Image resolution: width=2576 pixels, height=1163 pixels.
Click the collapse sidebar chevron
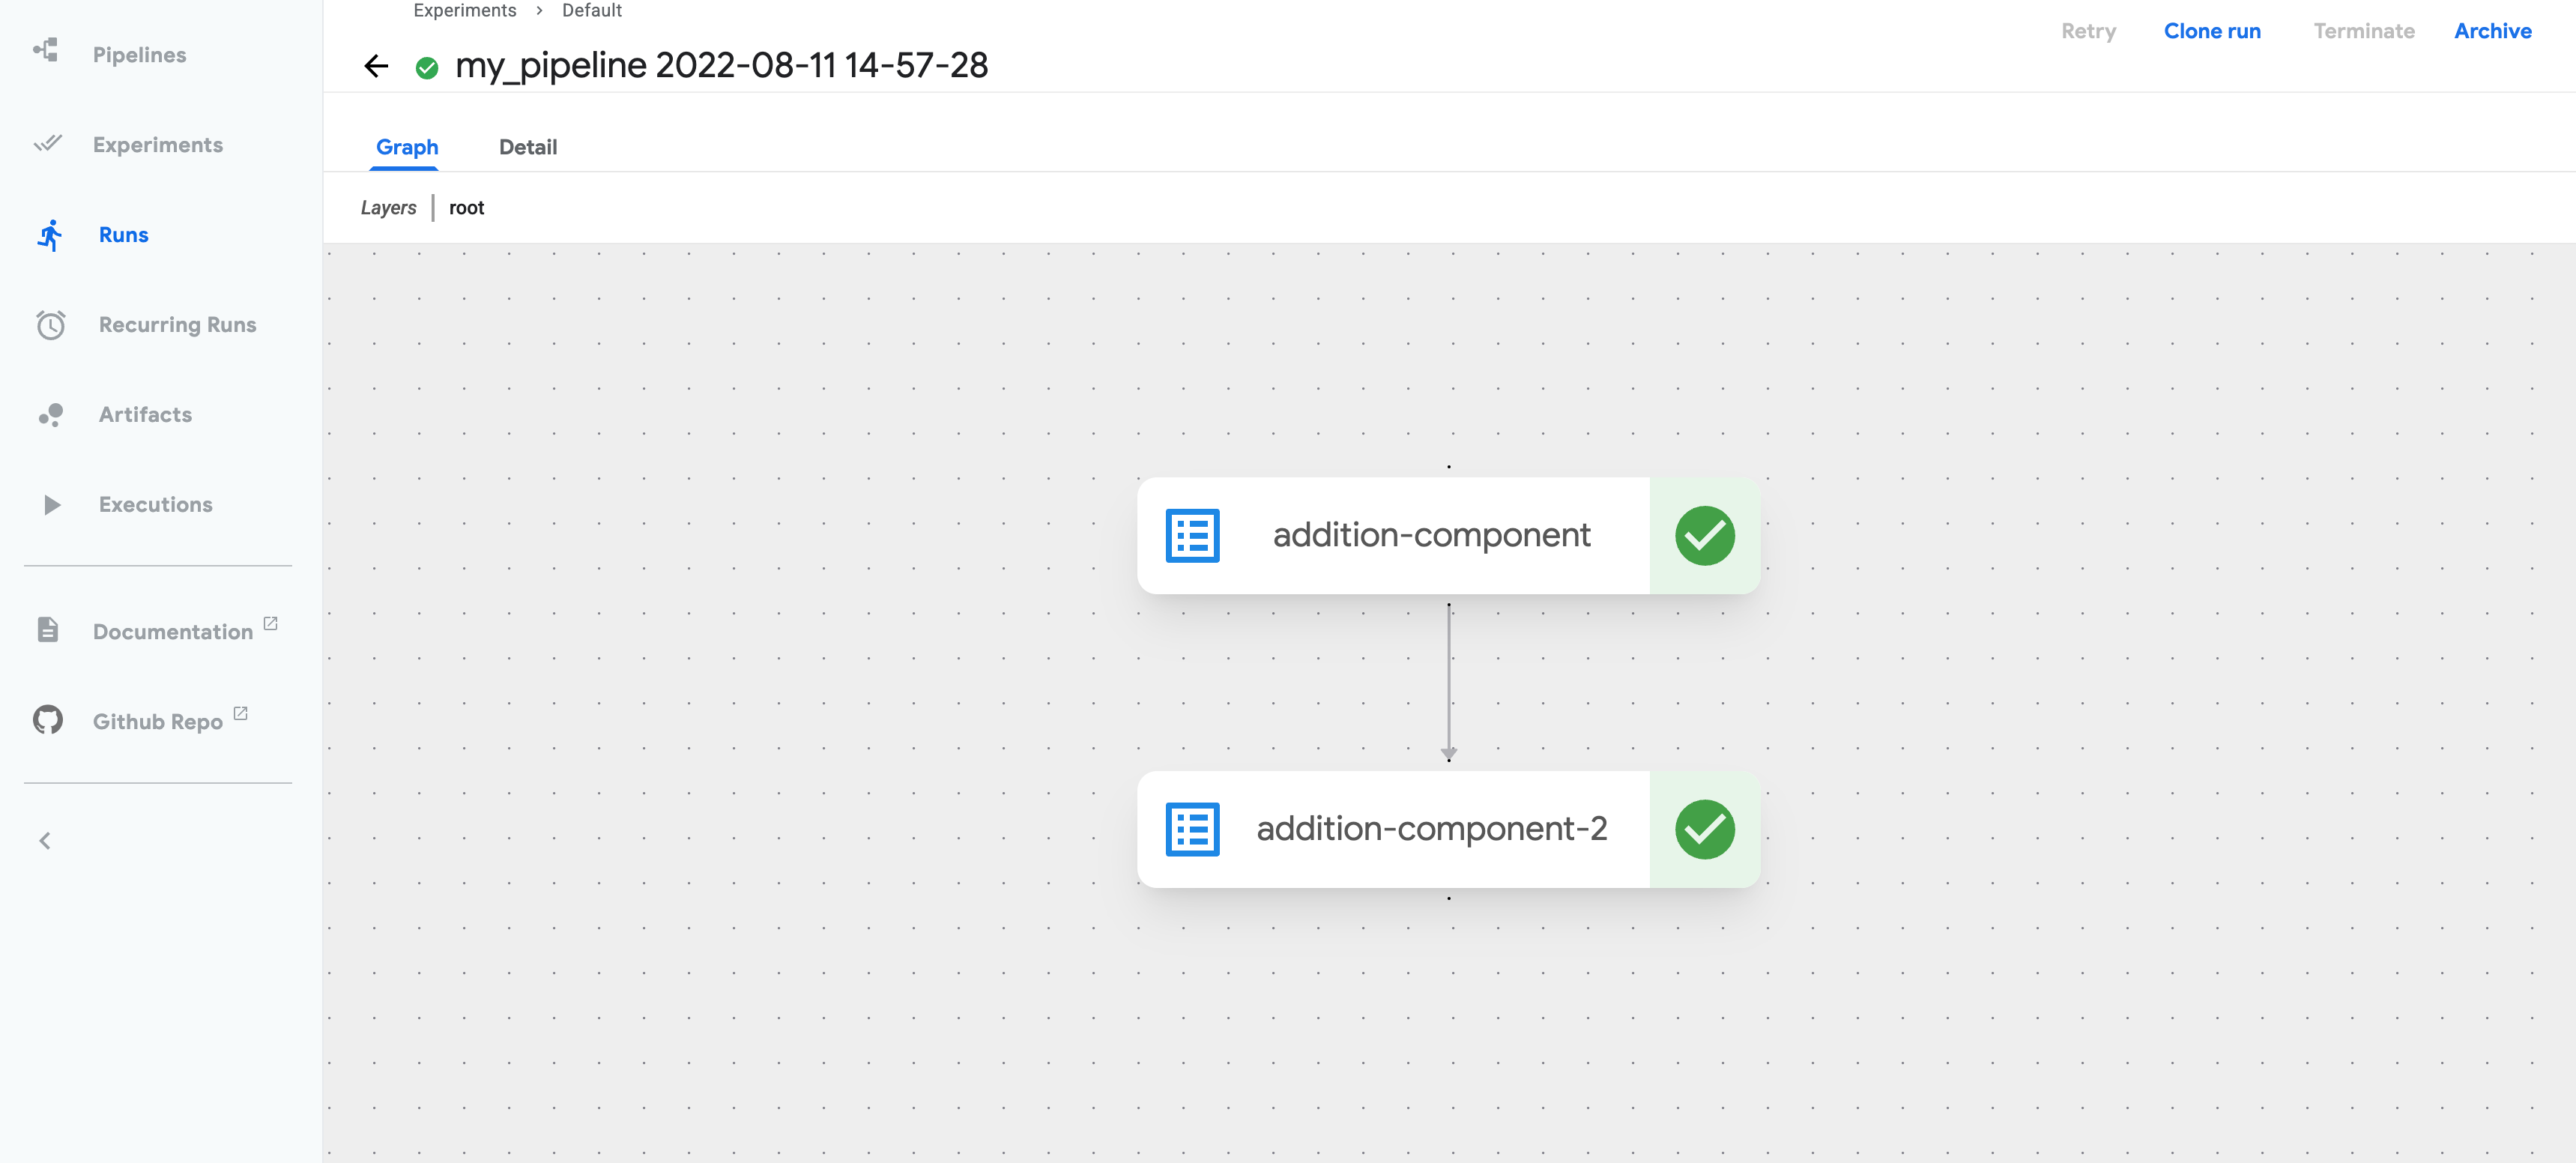tap(44, 839)
